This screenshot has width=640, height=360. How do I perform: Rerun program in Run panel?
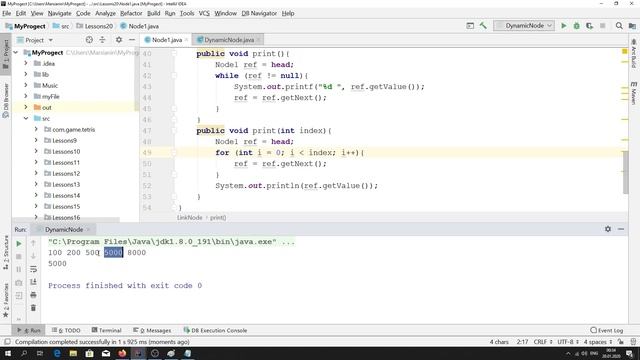[x=19, y=244]
